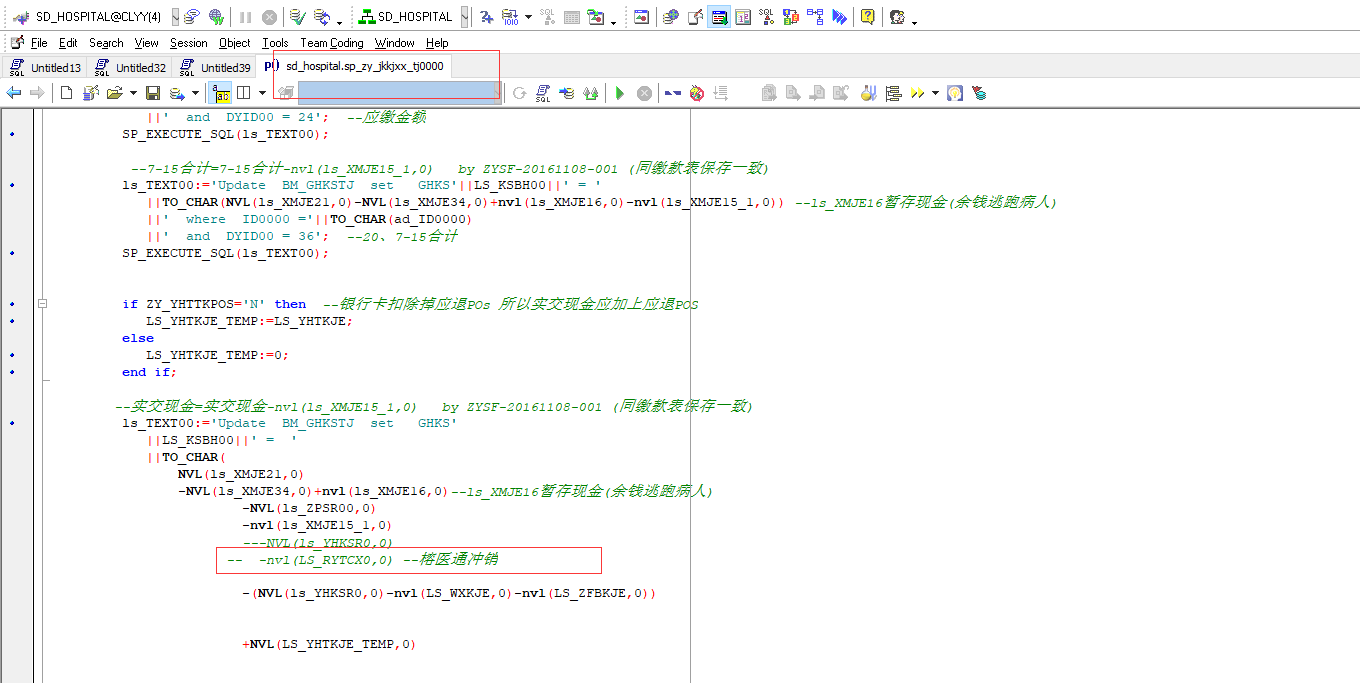
Task: Open the Window menu
Action: point(395,43)
